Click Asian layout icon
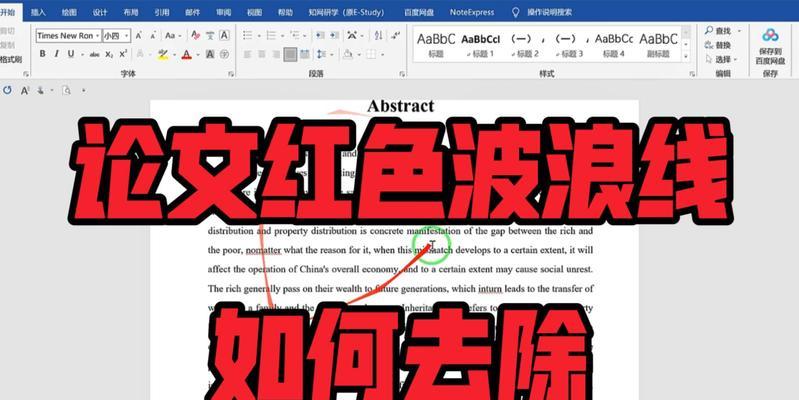The image size is (799, 400). pos(352,35)
